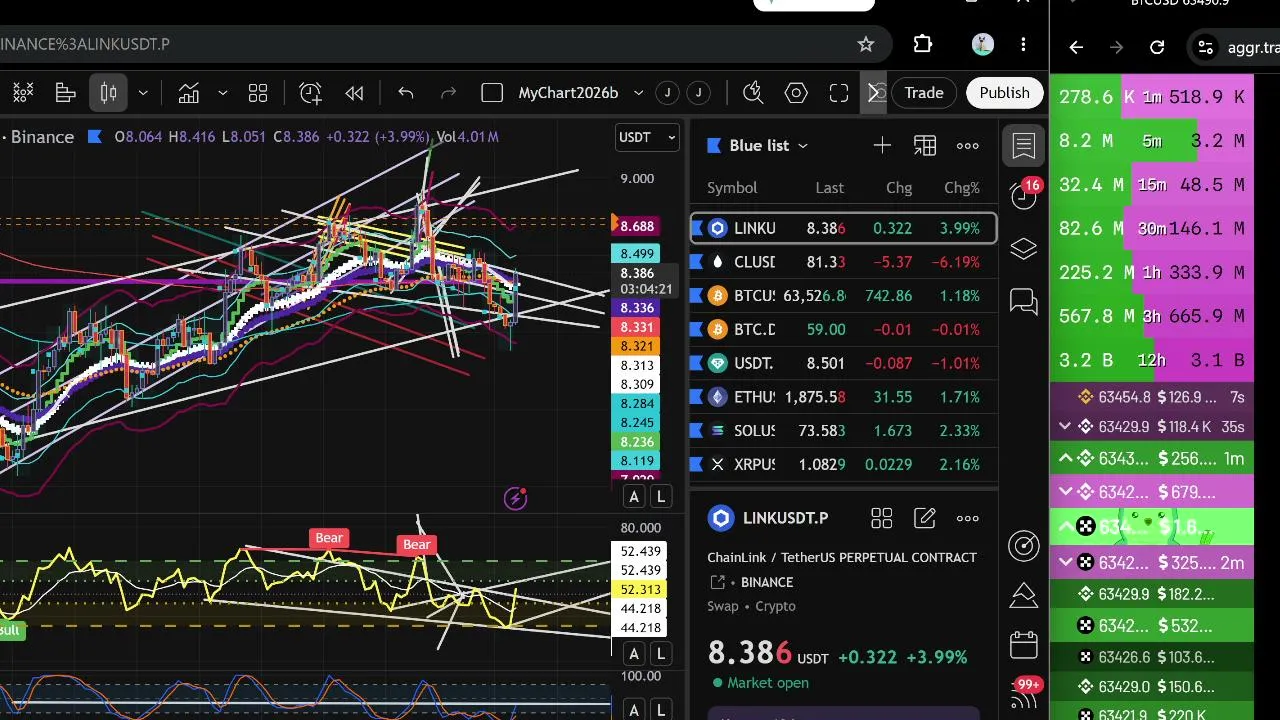
Task: Open quick search lightning icon
Action: (754, 93)
